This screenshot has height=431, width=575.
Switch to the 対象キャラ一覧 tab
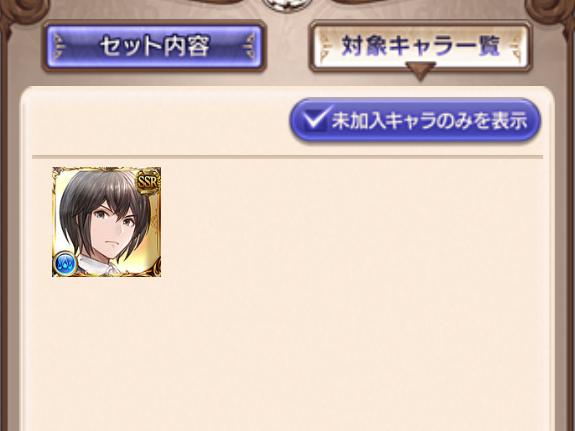pyautogui.click(x=420, y=46)
